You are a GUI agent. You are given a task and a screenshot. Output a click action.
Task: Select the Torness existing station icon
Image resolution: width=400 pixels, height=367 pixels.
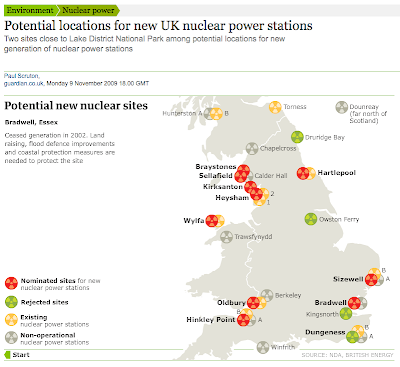click(x=275, y=107)
